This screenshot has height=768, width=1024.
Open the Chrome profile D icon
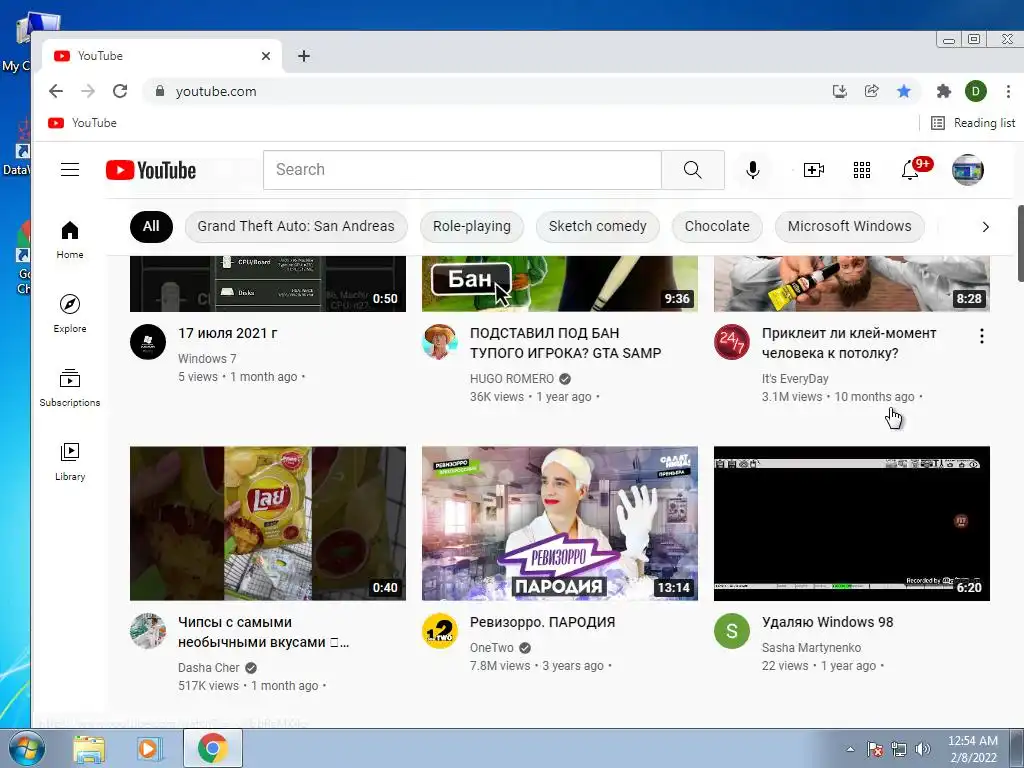[976, 91]
